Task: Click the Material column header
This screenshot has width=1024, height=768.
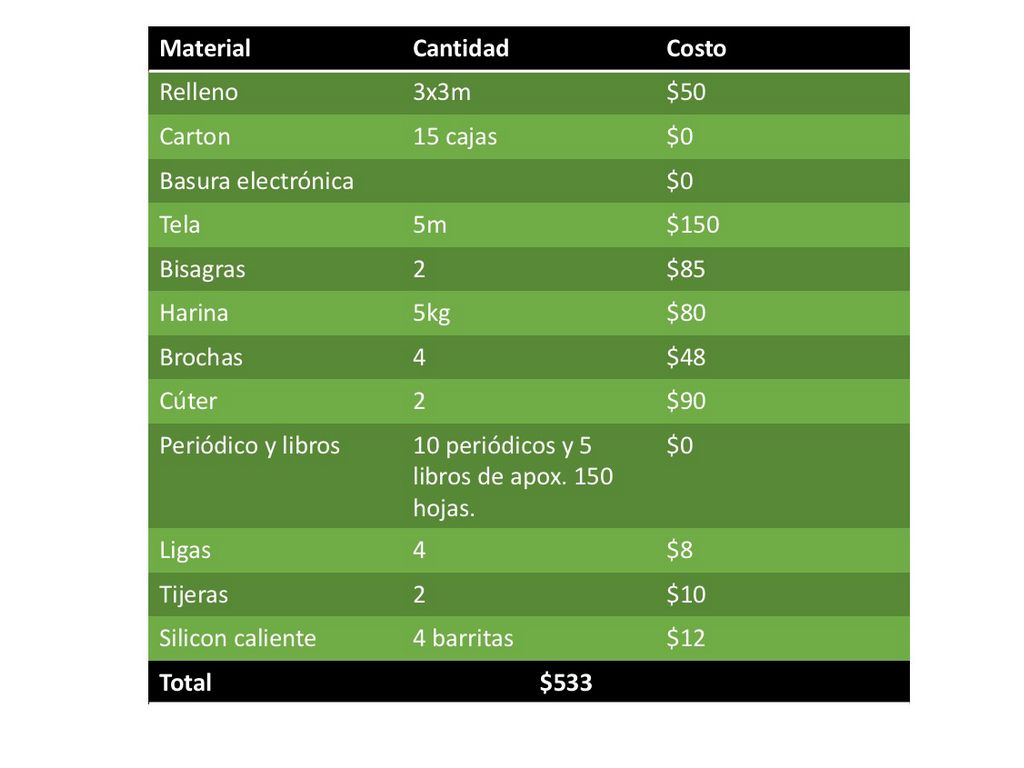Action: [205, 48]
